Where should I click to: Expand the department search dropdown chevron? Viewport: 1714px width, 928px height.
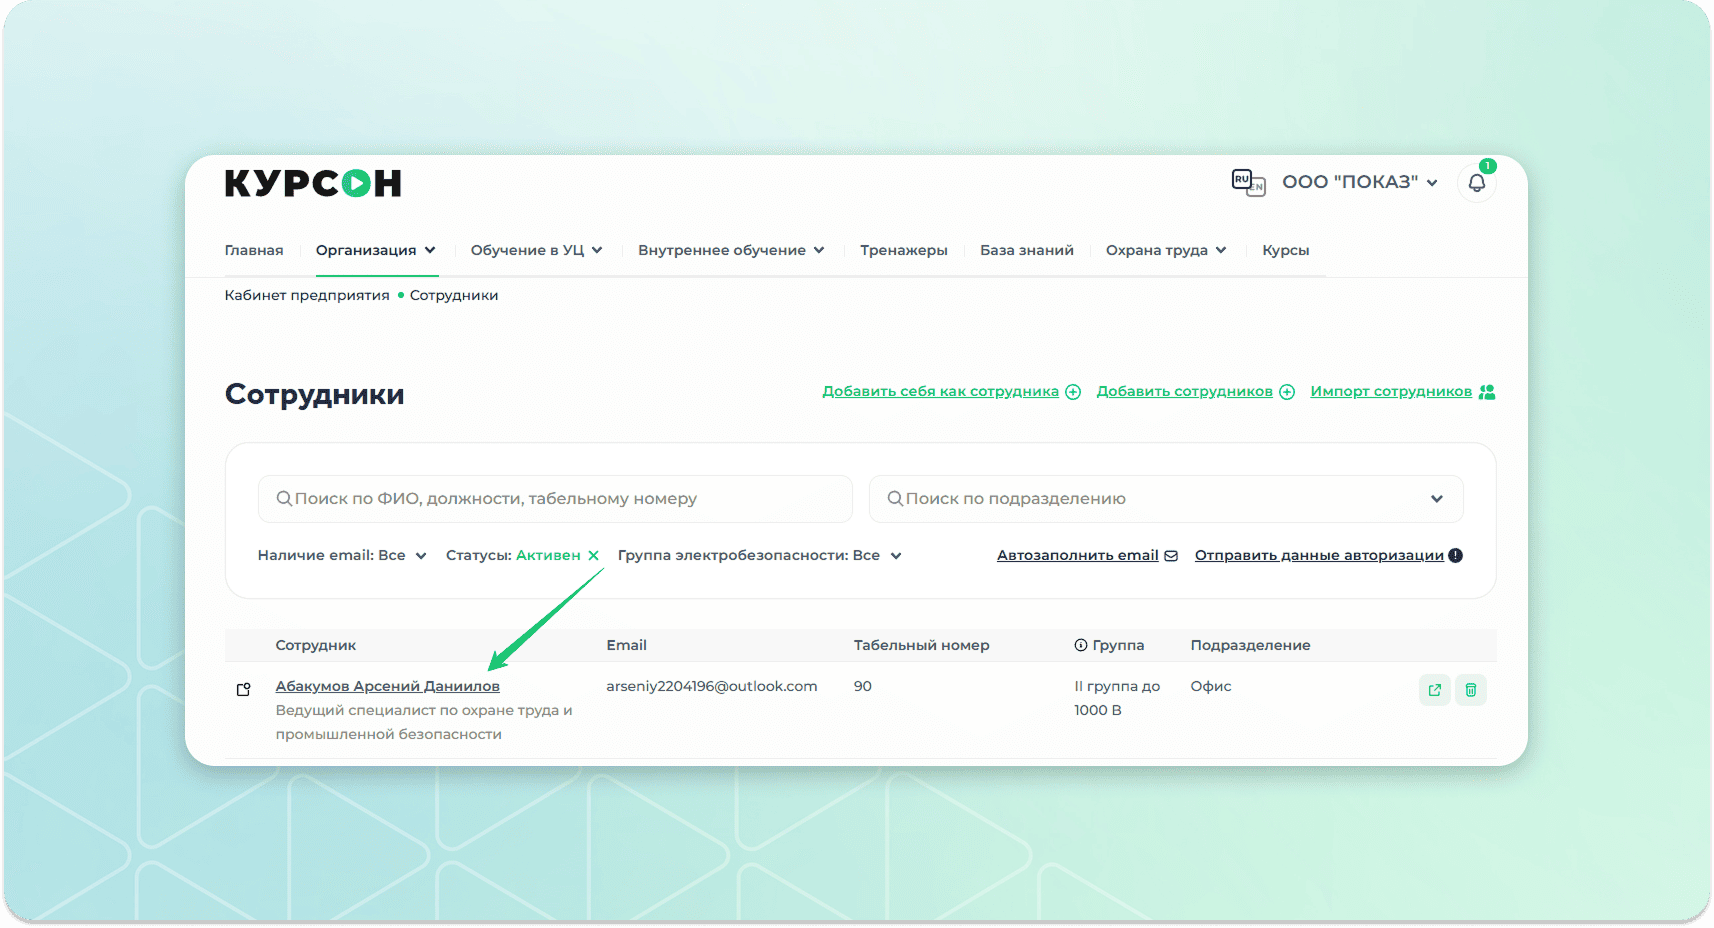click(x=1436, y=499)
